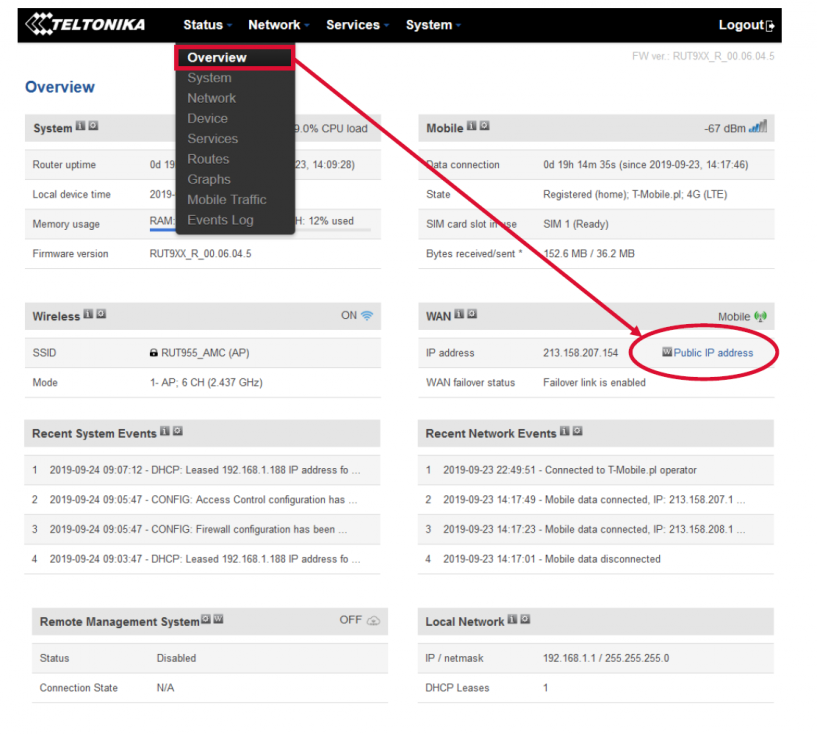The image size is (817, 734).
Task: Click Firewall configuration event row
Action: point(202,529)
